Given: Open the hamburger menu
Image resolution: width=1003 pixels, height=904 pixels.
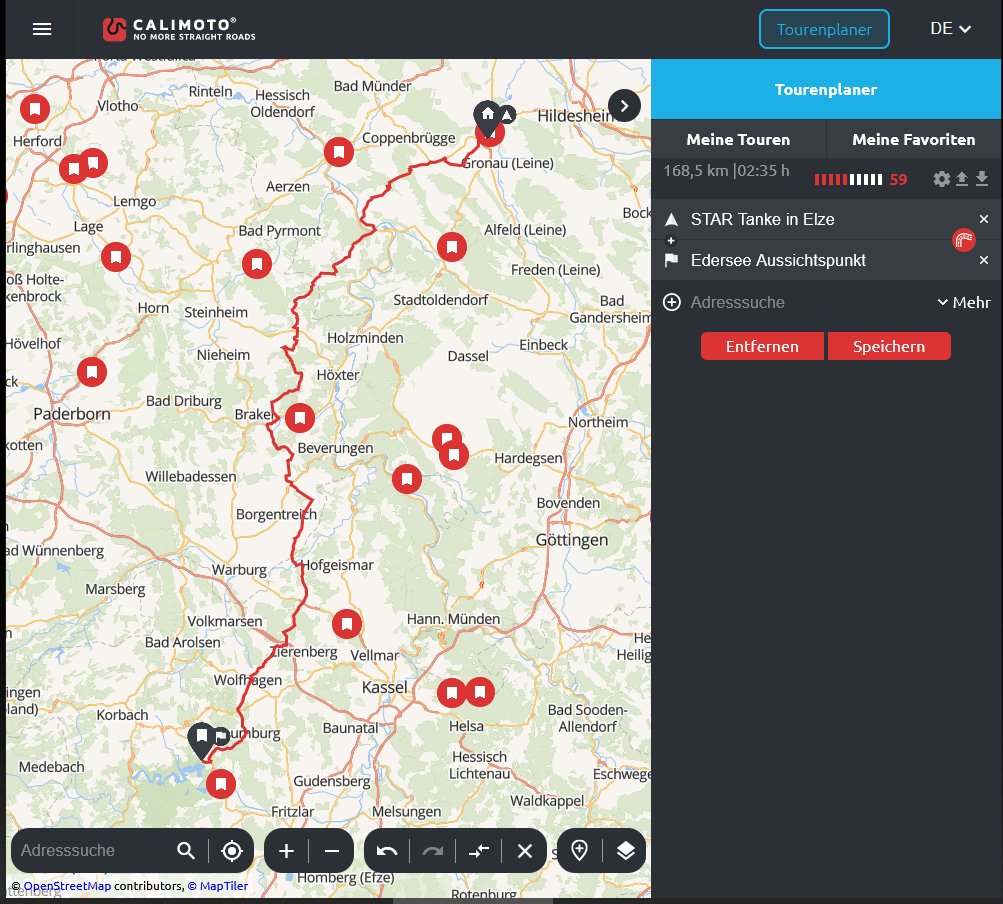Looking at the screenshot, I should click(41, 29).
